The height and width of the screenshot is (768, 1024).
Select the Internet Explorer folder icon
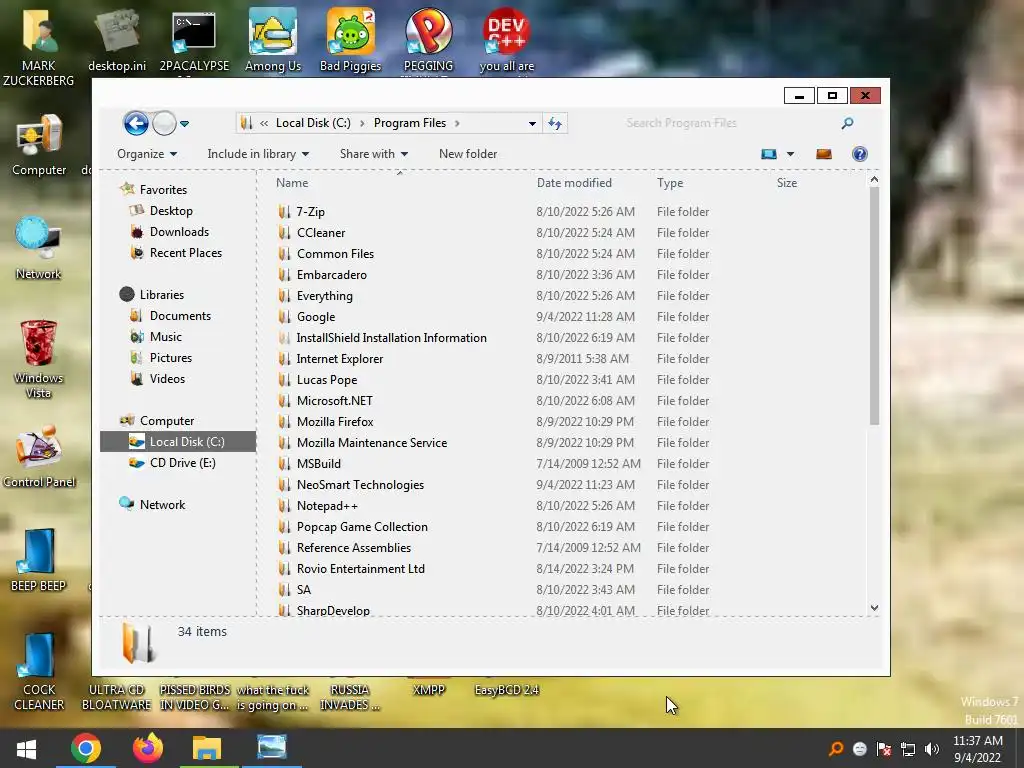click(x=284, y=359)
